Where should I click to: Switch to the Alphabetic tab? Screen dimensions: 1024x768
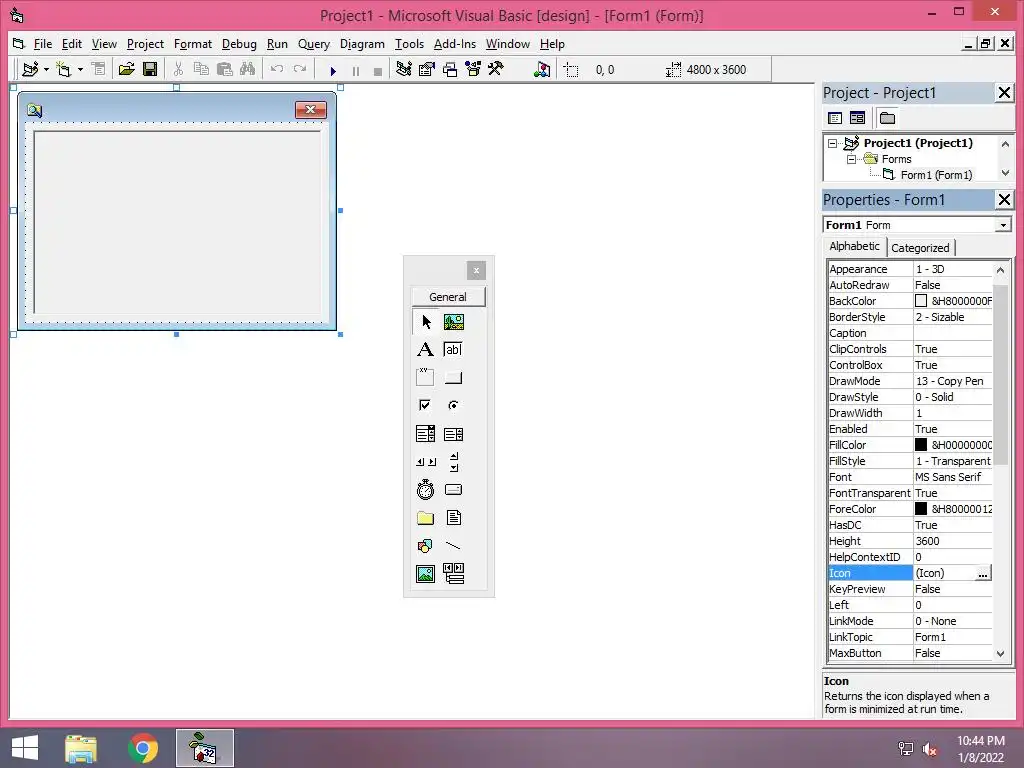[x=854, y=246]
